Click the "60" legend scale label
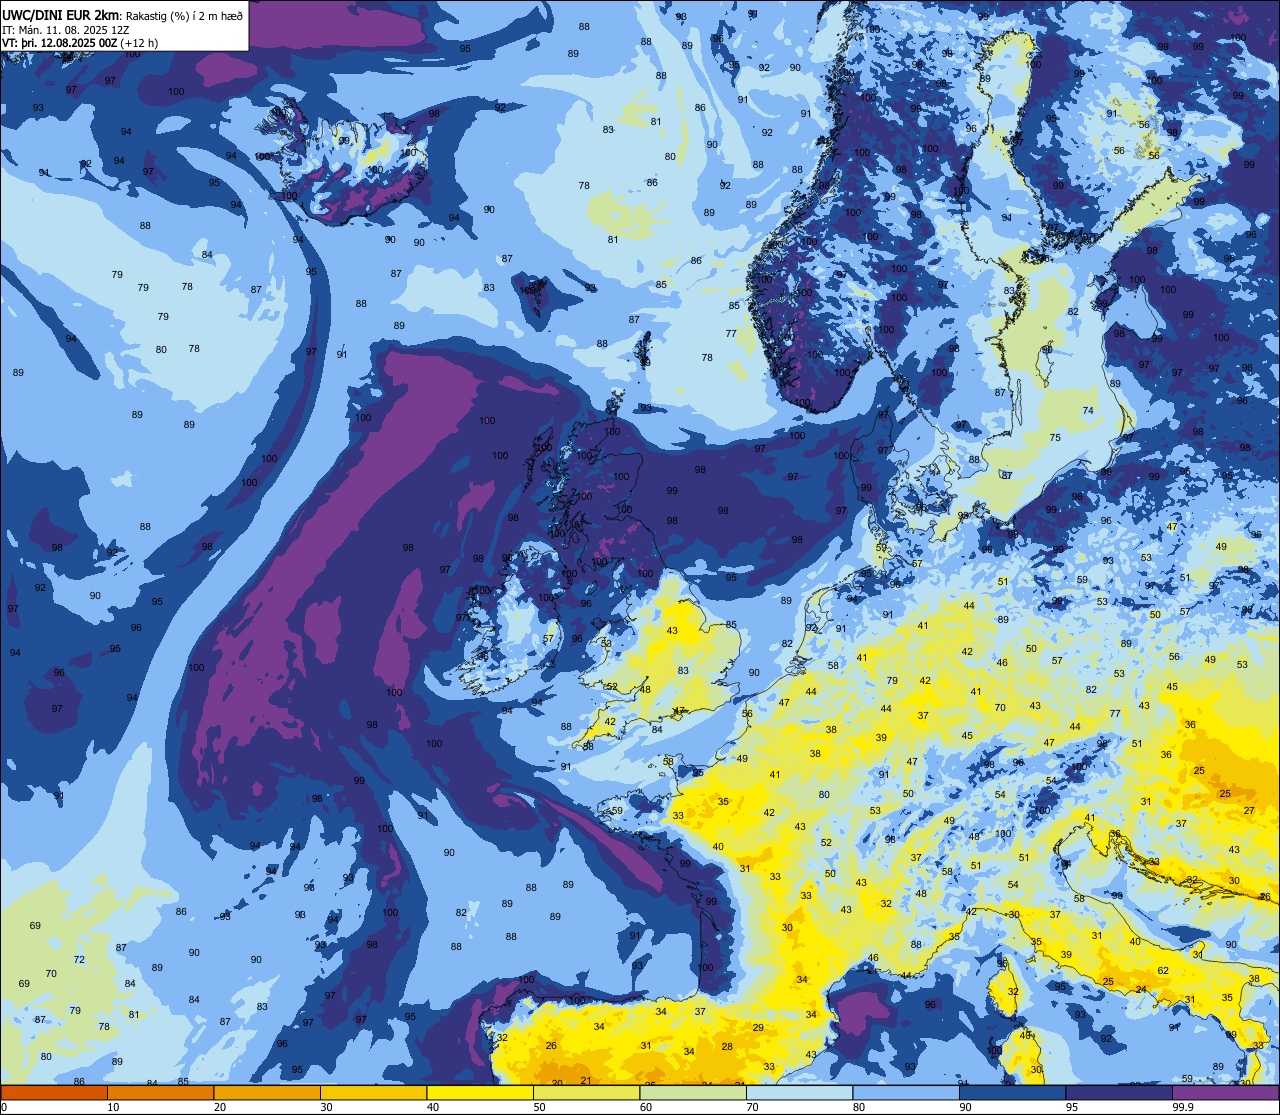 click(x=646, y=1107)
